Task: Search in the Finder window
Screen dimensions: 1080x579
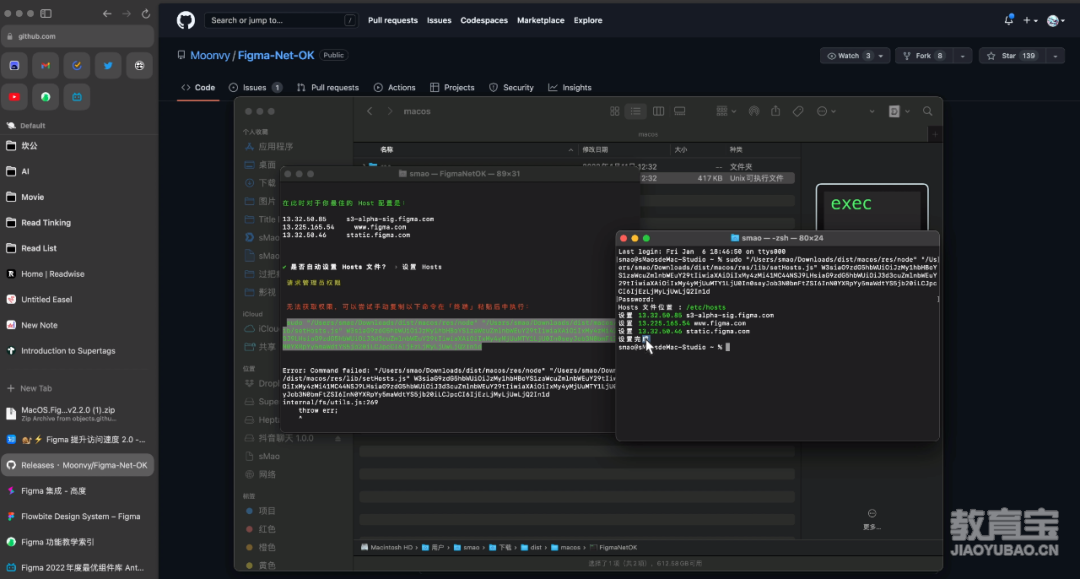Action: tap(928, 112)
